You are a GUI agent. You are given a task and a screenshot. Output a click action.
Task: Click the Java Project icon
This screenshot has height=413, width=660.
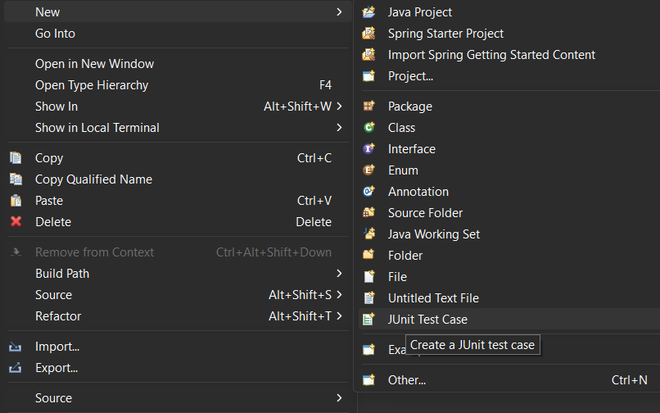[x=368, y=12]
